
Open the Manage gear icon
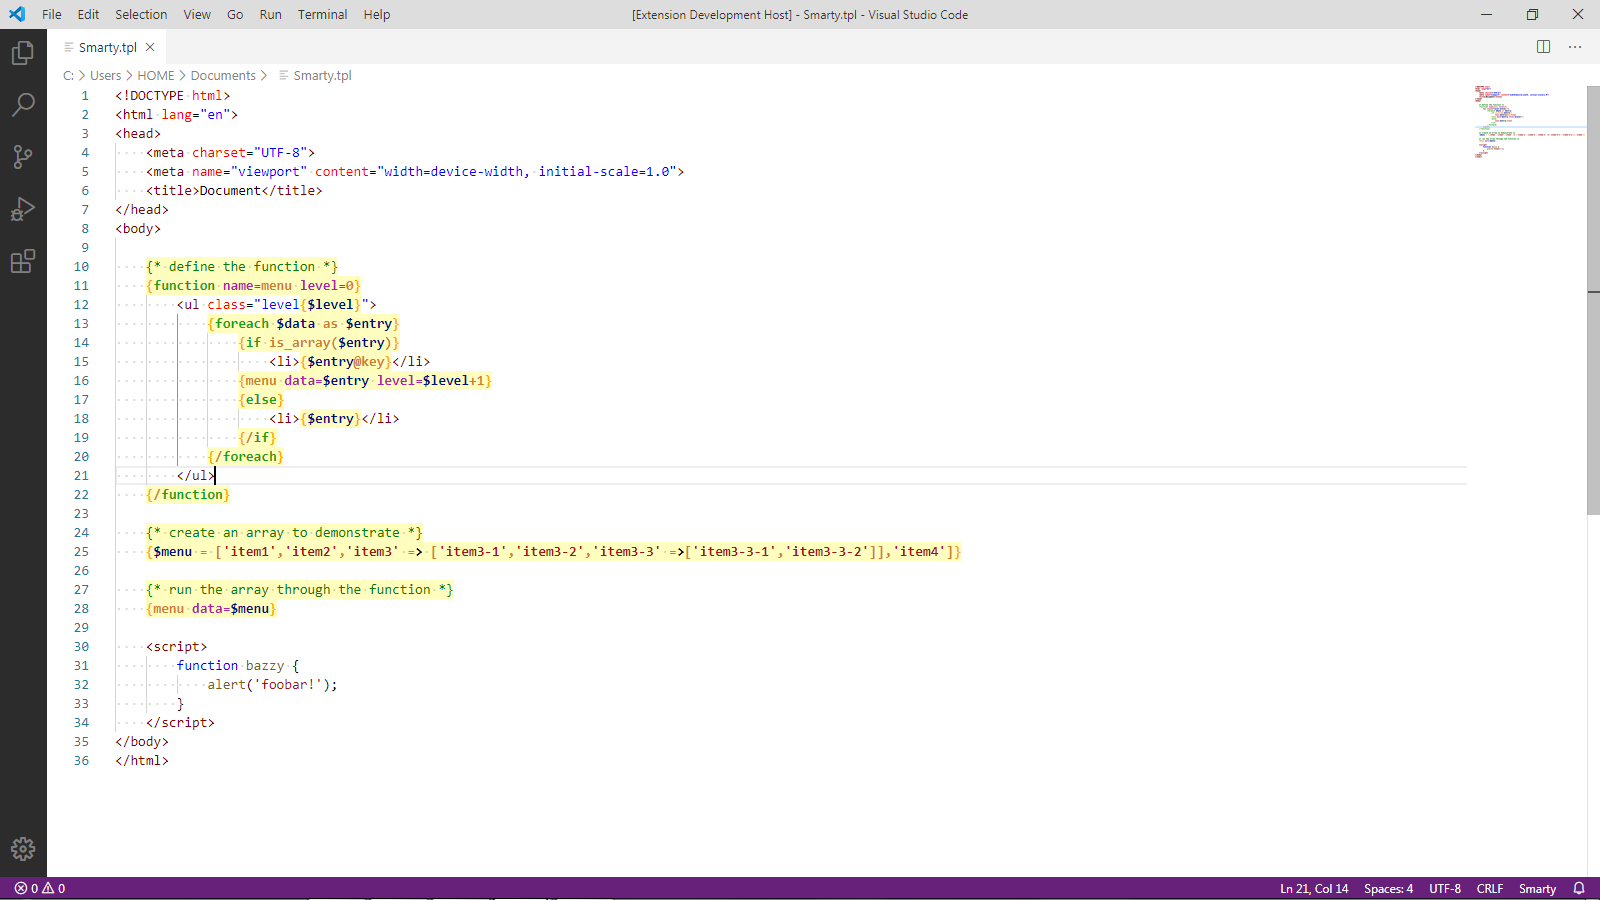tap(23, 849)
